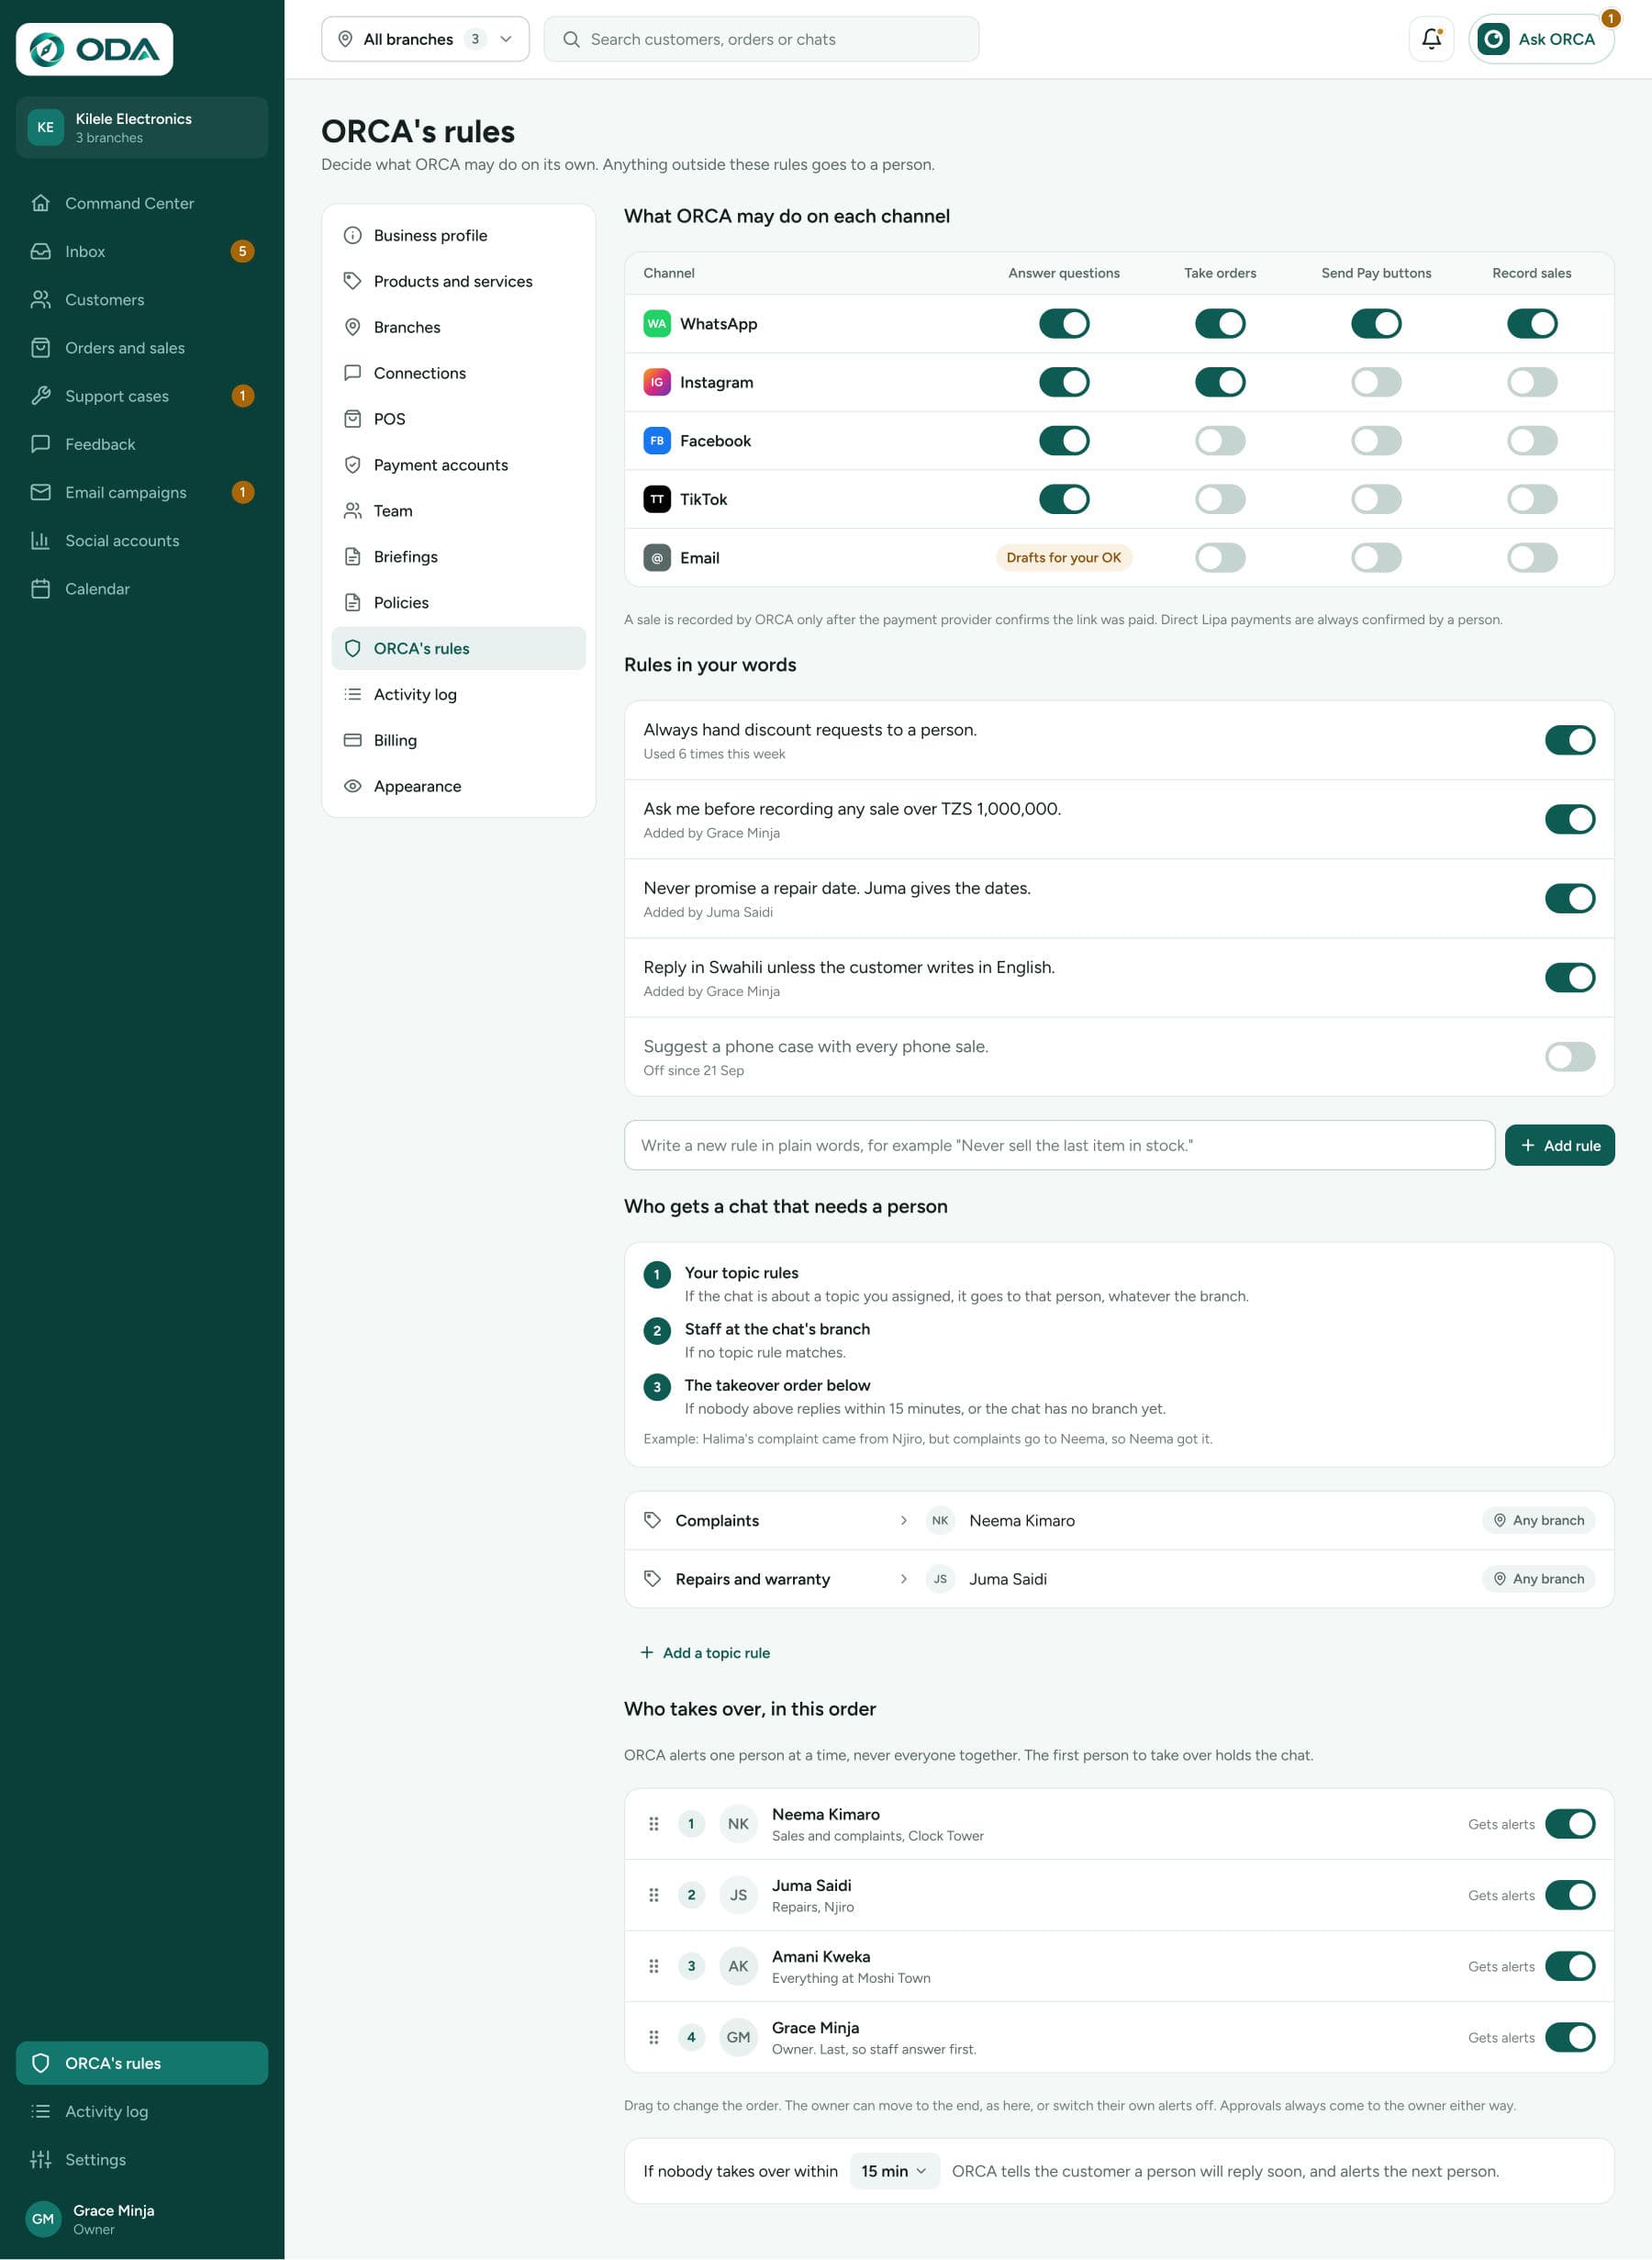The width and height of the screenshot is (1652, 2260).
Task: Click the drag handle beside Juma Saidi
Action: coord(654,1895)
